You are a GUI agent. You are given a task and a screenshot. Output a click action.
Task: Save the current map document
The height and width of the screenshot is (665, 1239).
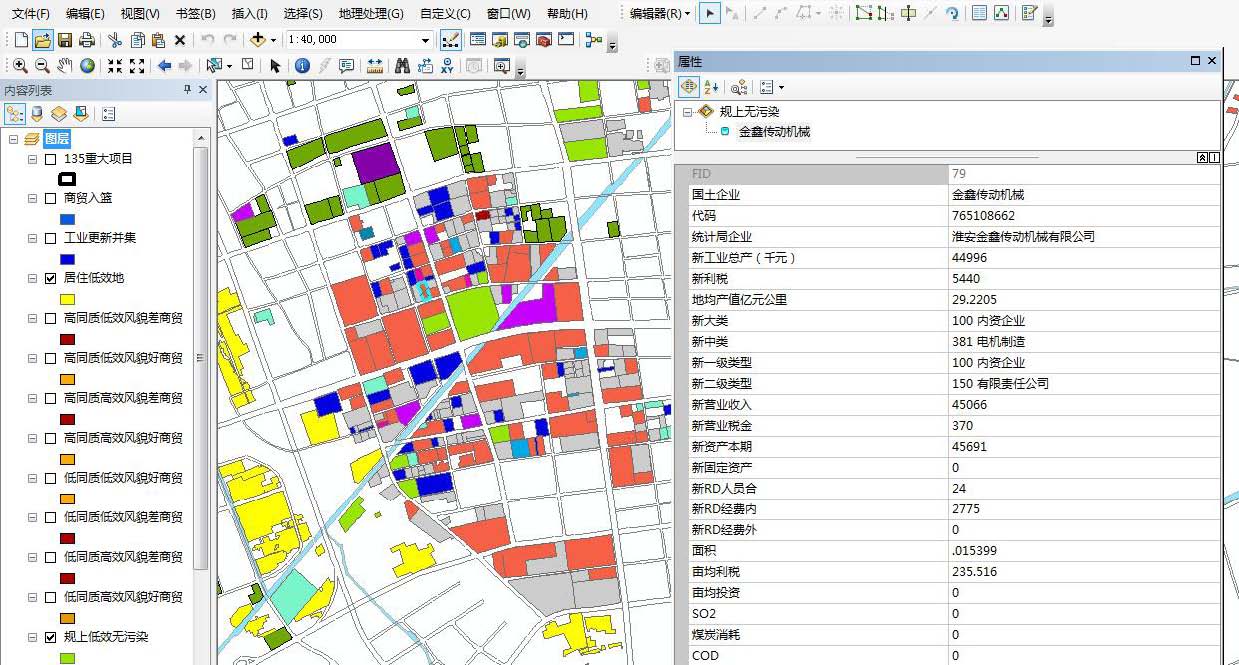(65, 40)
